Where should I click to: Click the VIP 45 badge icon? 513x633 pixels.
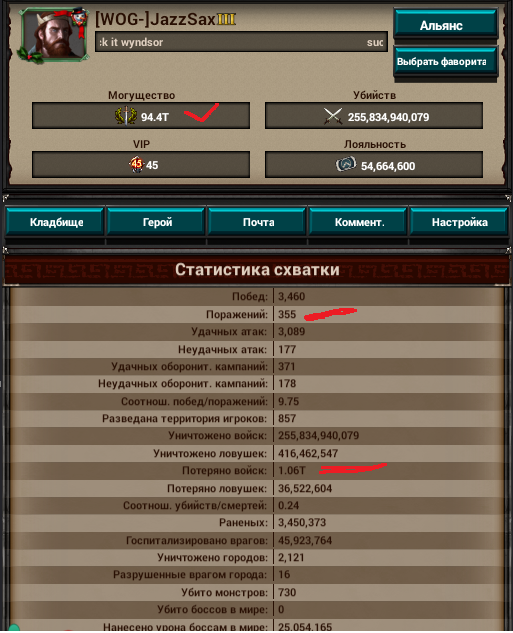click(136, 164)
